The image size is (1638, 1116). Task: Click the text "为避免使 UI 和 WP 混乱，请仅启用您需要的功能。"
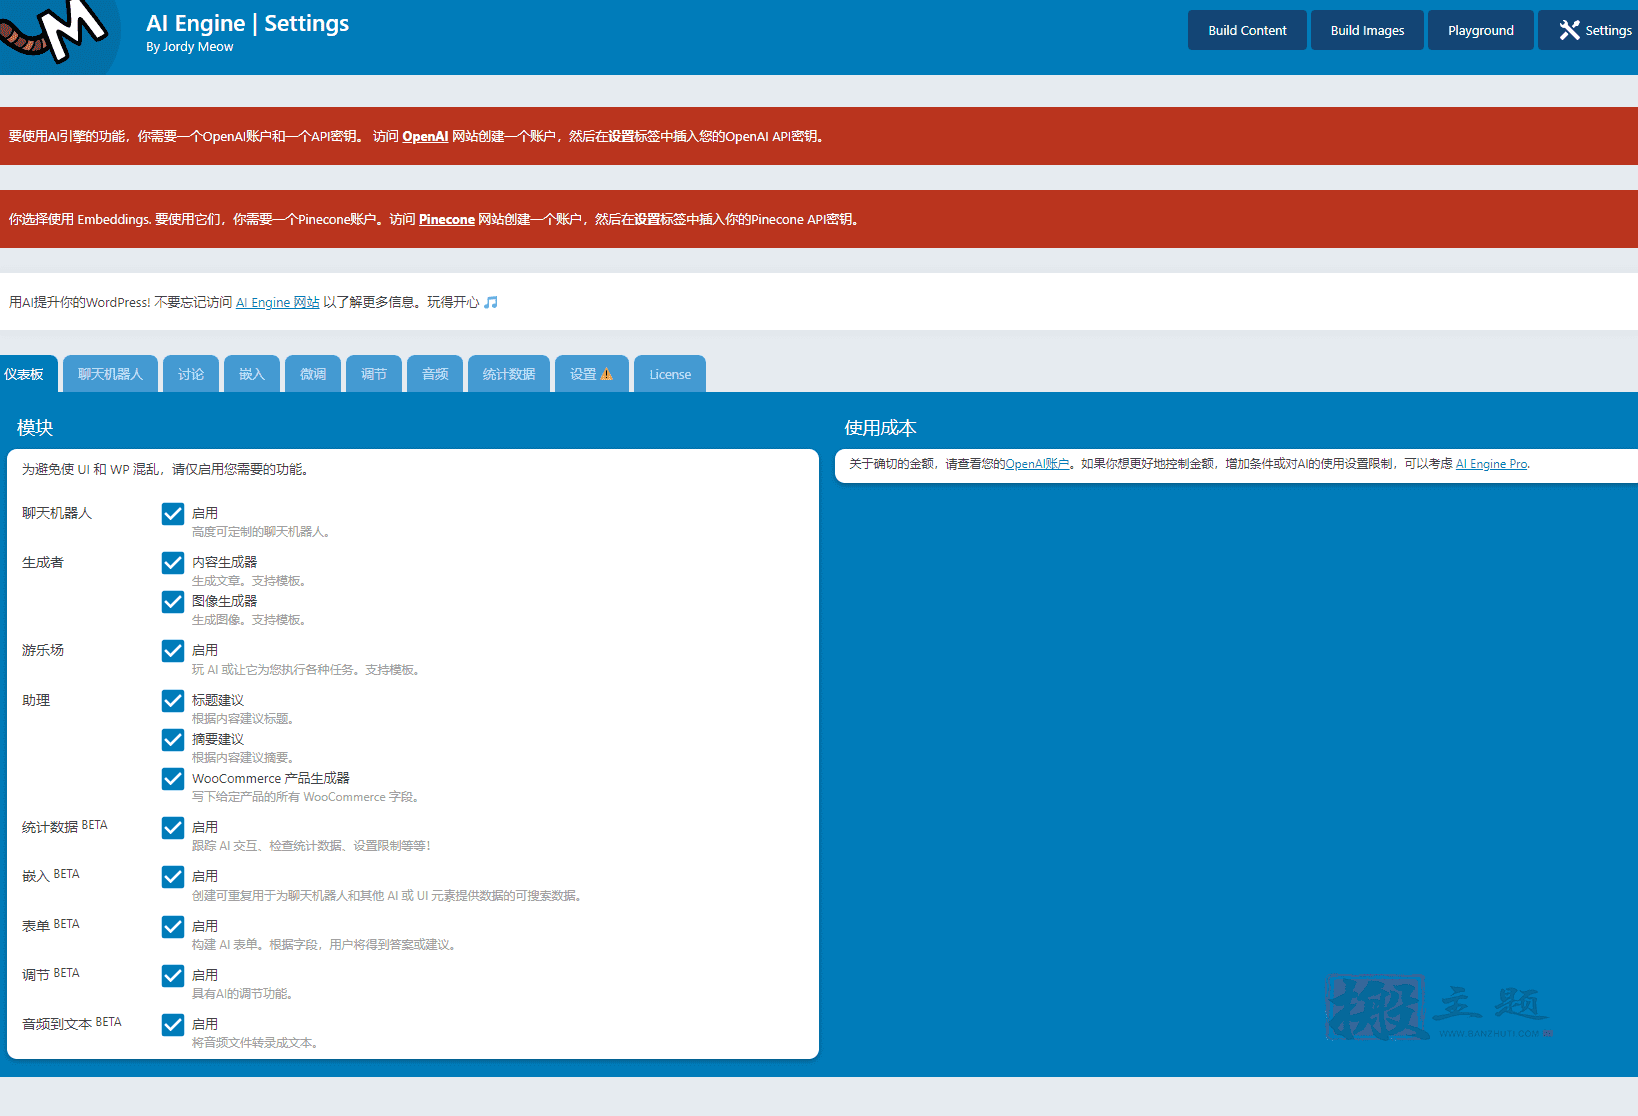click(165, 469)
